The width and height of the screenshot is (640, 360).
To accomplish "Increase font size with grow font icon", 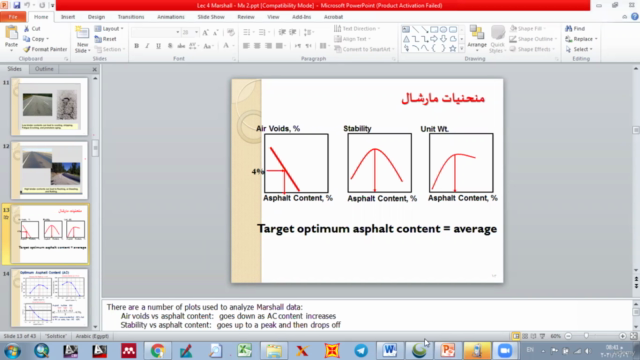I will pyautogui.click(x=205, y=32).
